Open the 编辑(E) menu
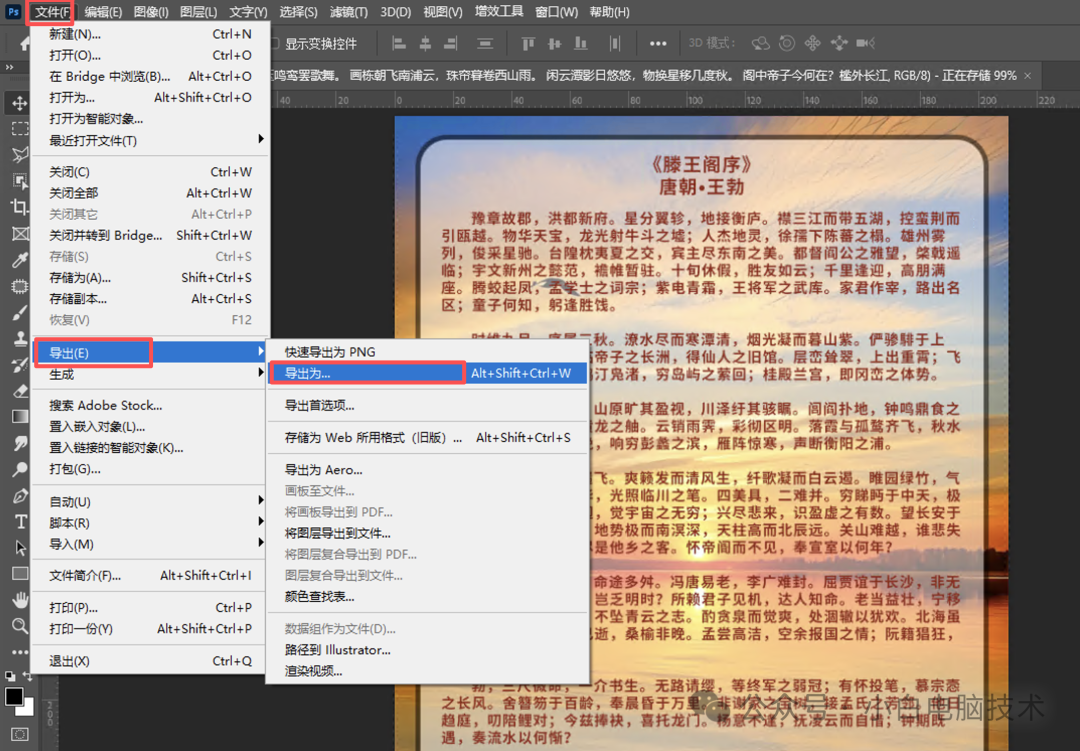Image resolution: width=1080 pixels, height=751 pixels. click(103, 12)
